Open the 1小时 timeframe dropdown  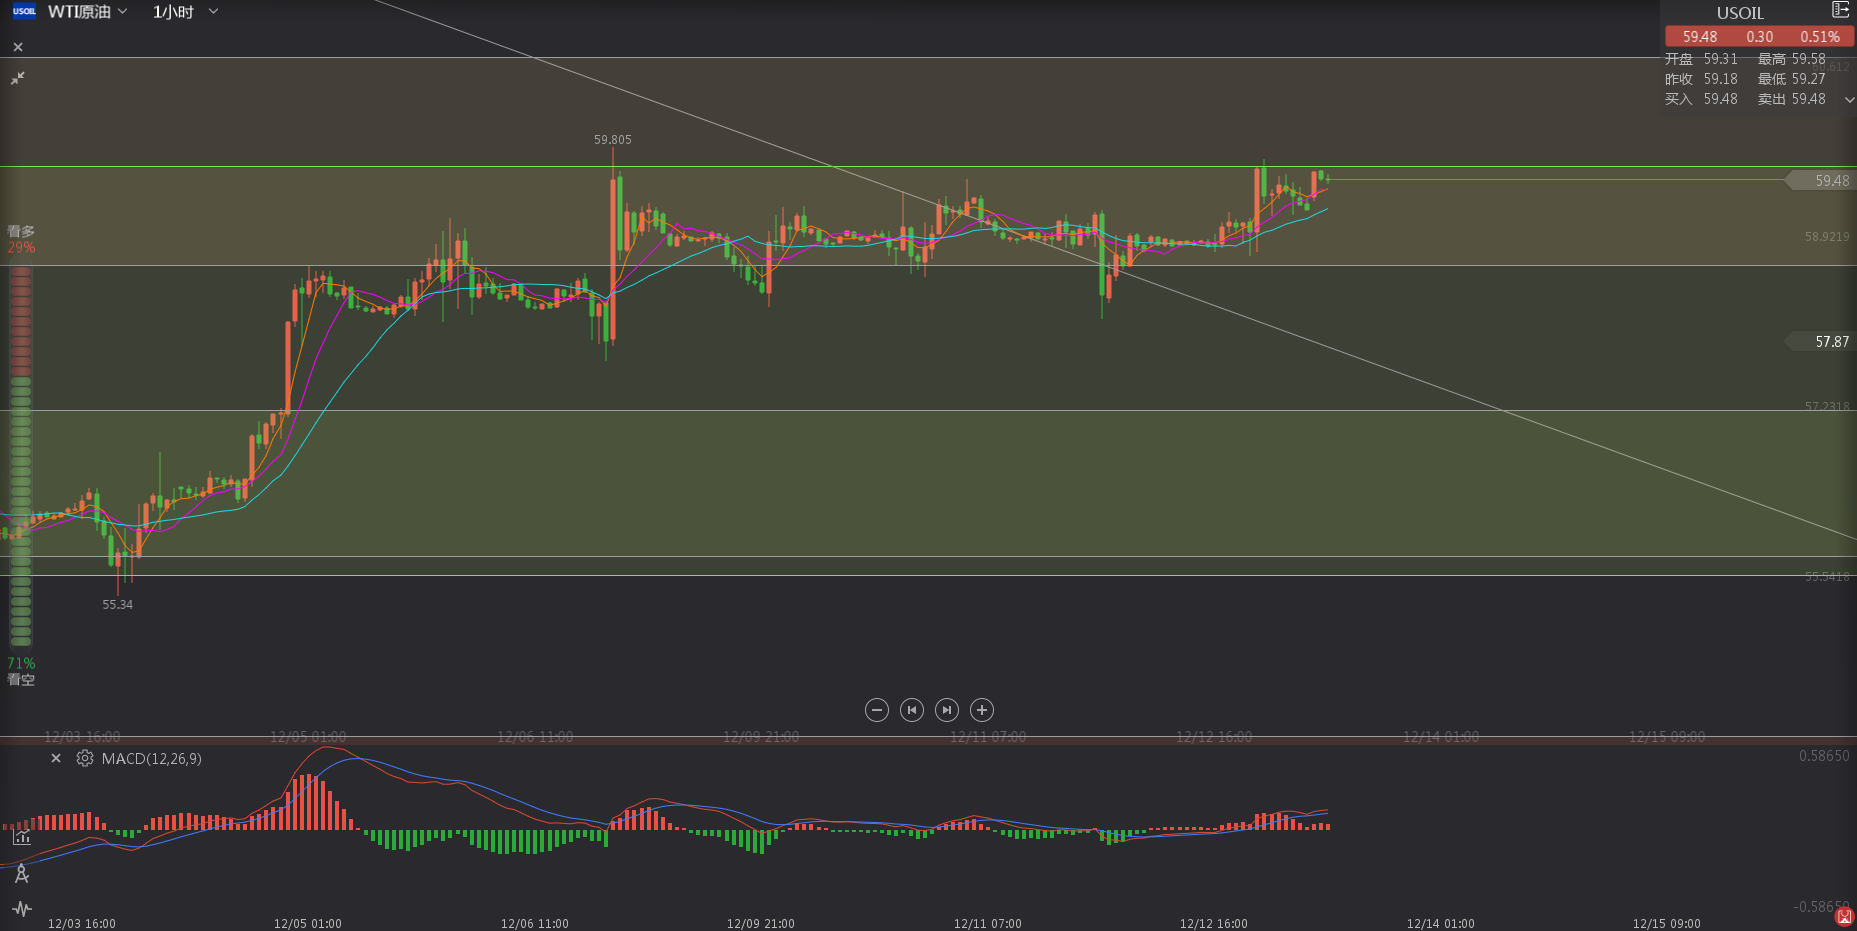(x=185, y=12)
